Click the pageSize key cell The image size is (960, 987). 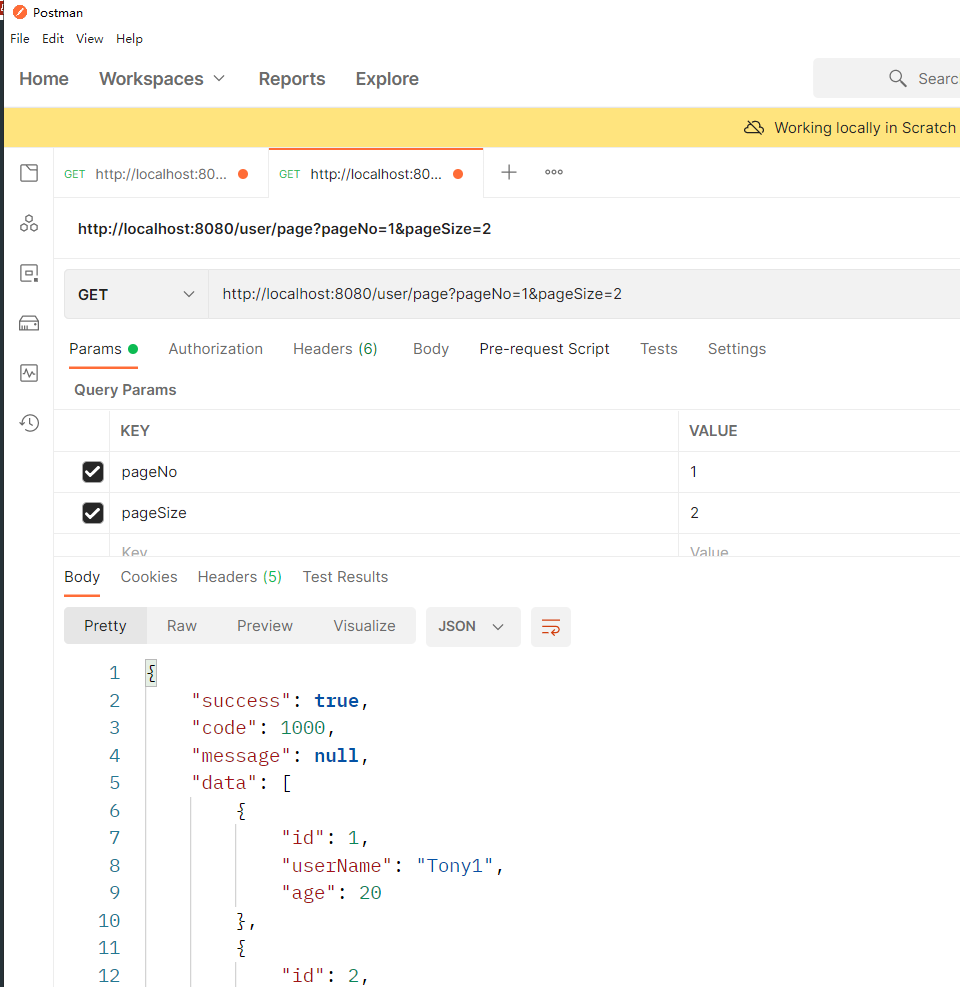point(394,512)
